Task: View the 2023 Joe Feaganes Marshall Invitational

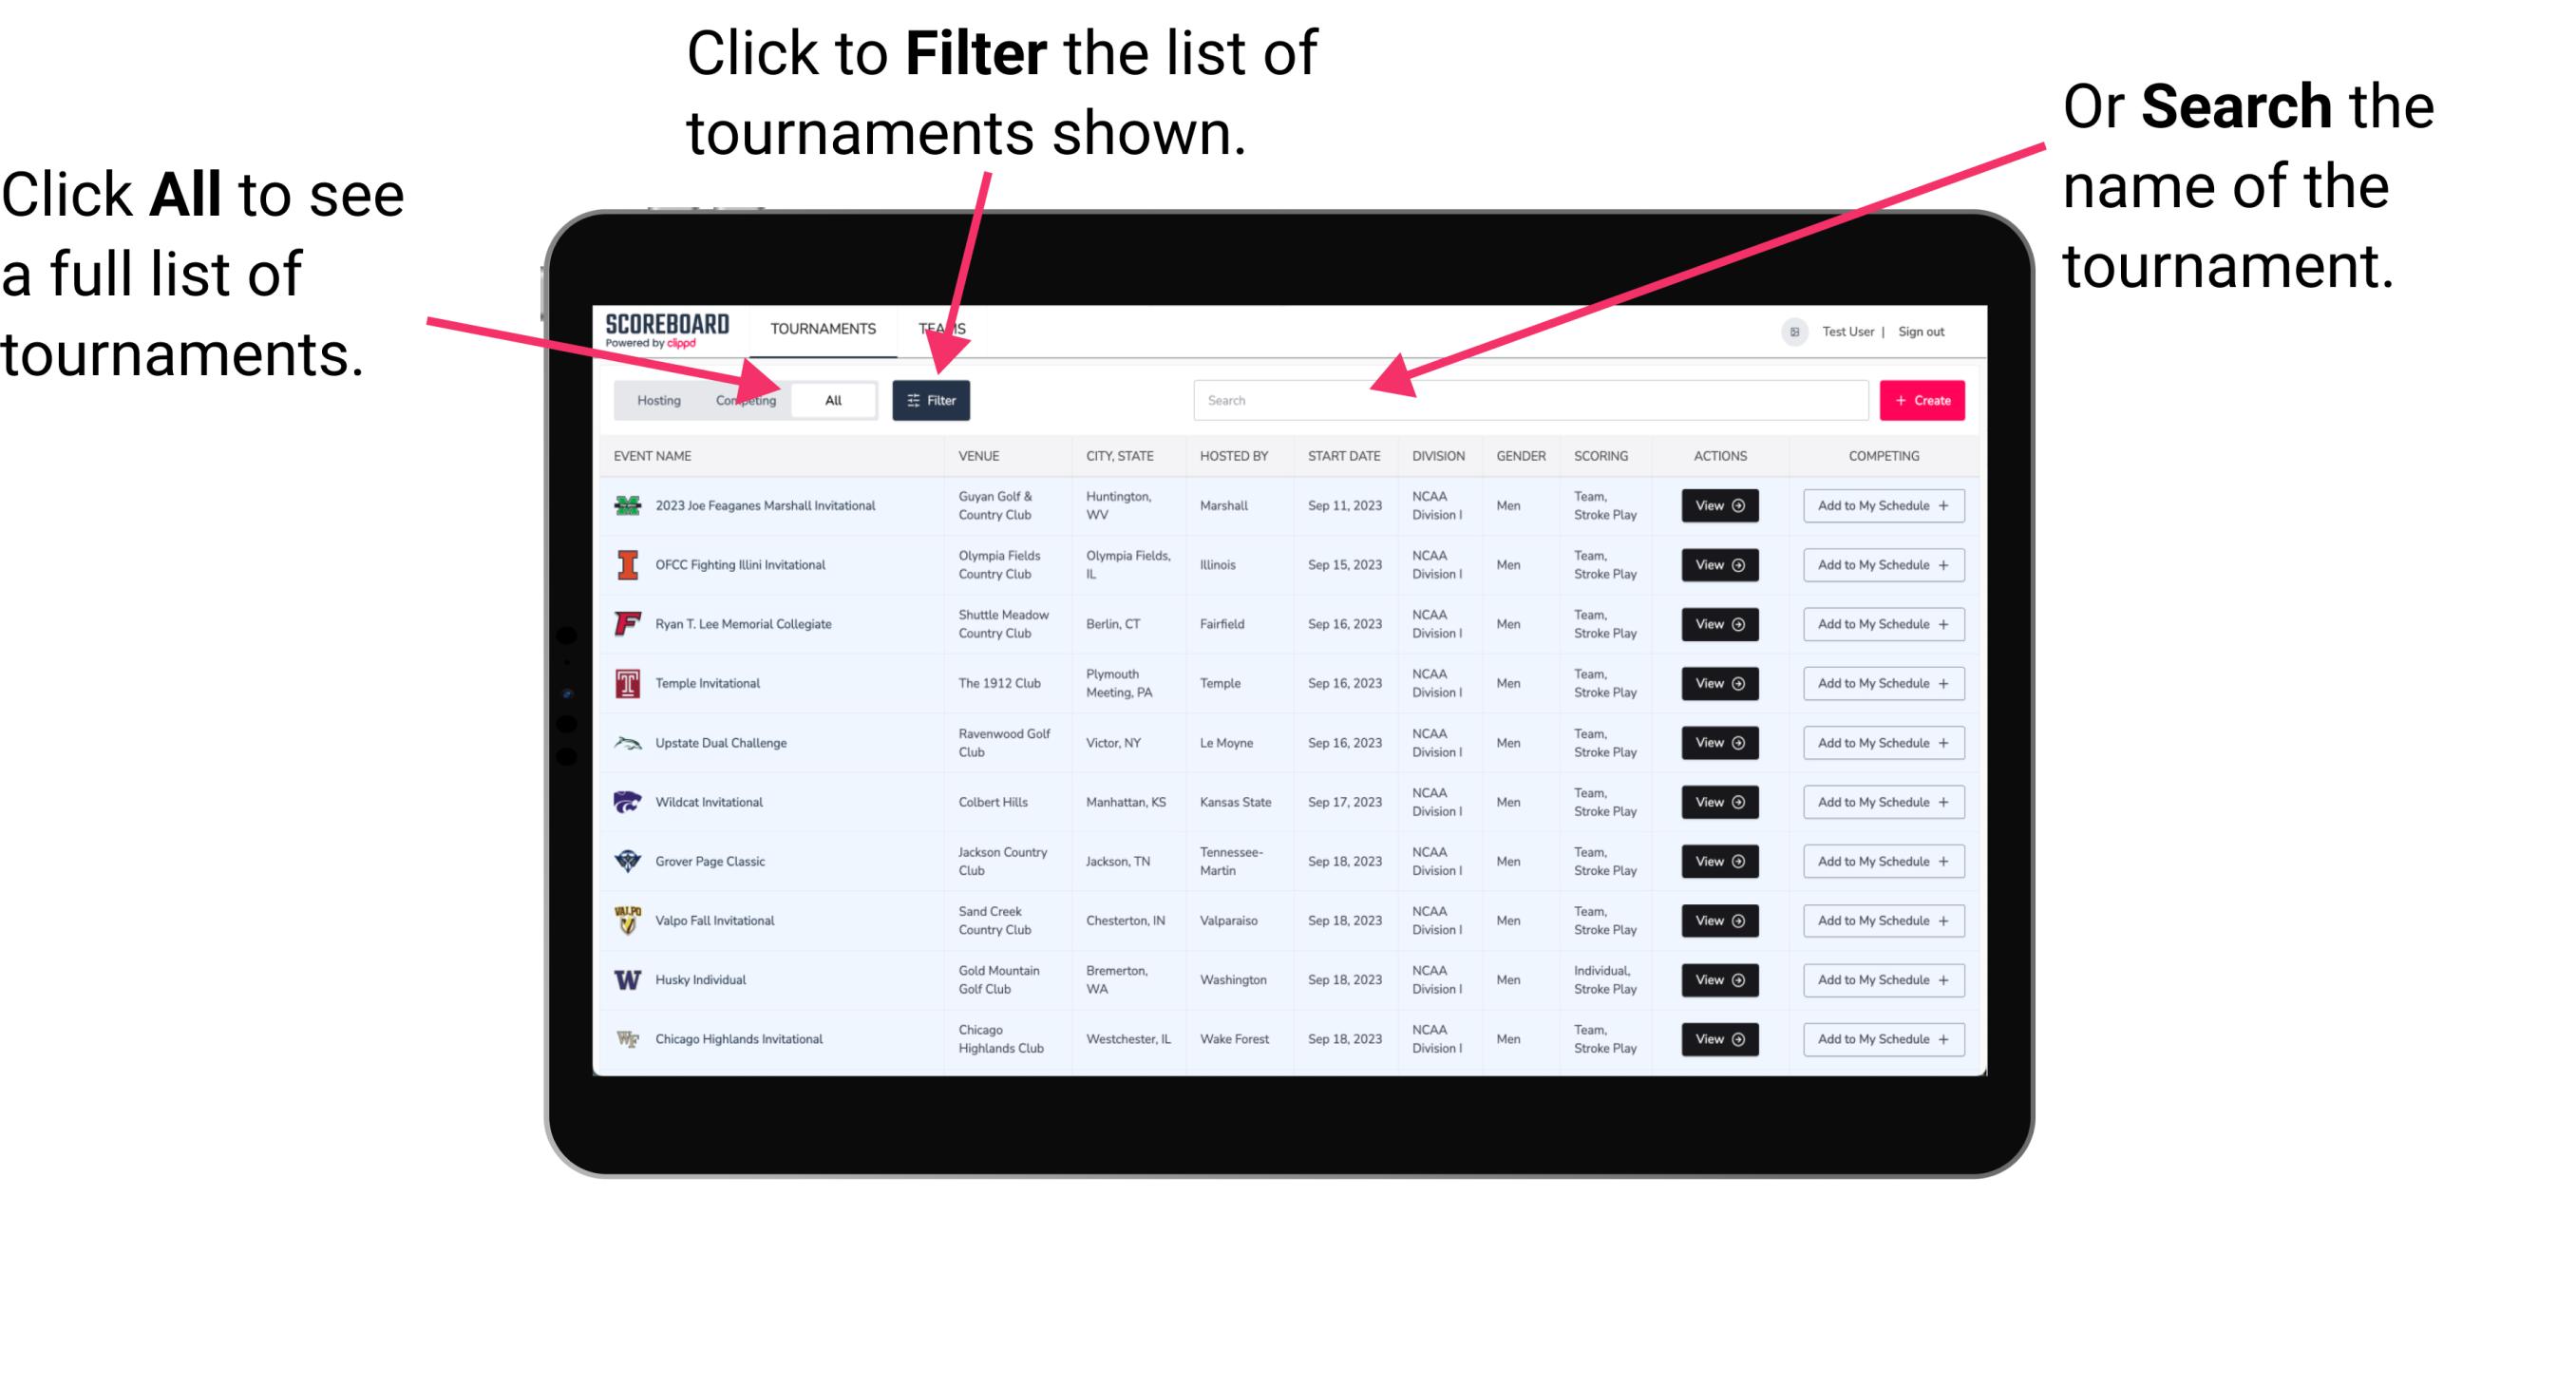Action: coord(1719,505)
